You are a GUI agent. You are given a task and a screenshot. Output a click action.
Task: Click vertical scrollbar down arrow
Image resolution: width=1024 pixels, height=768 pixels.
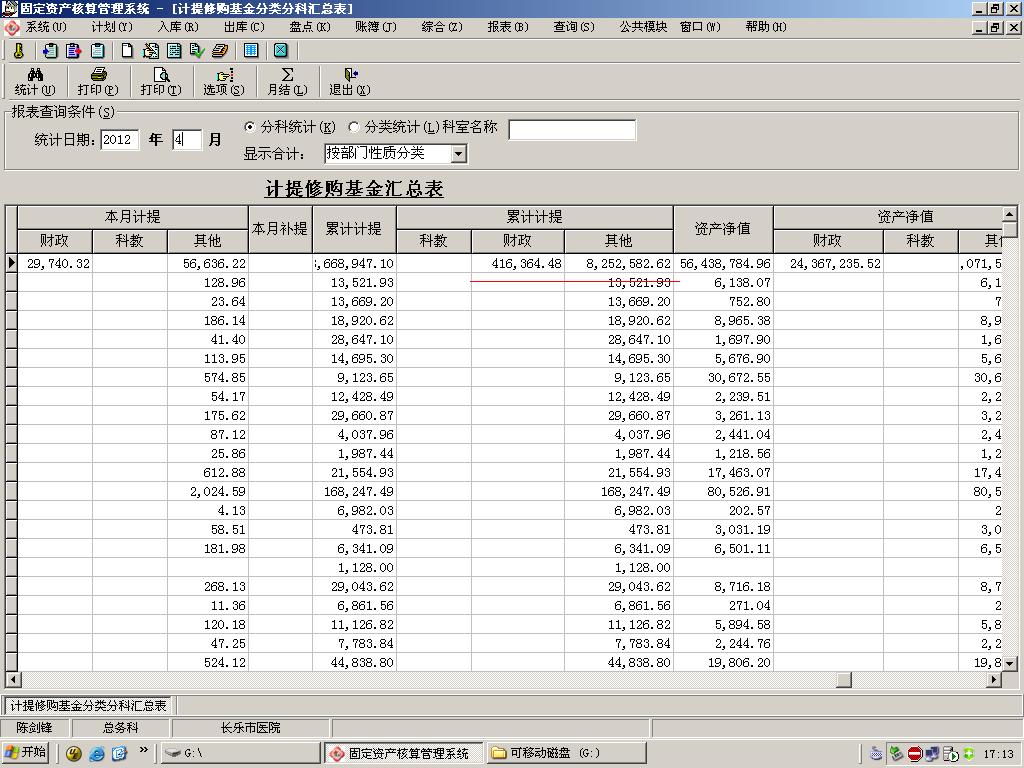(1010, 664)
